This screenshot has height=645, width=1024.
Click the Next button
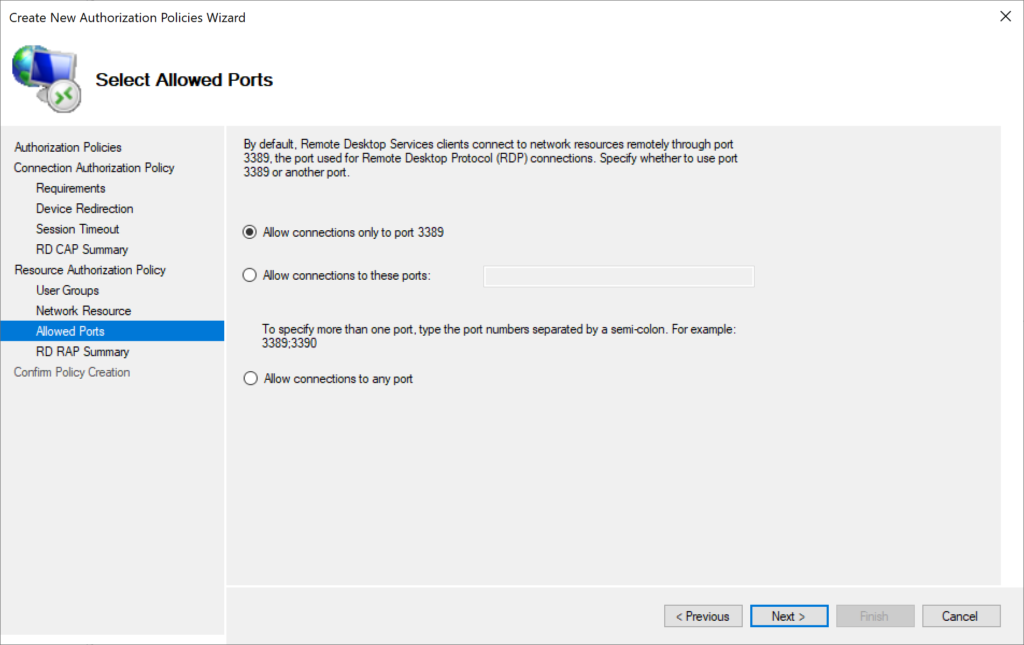788,616
